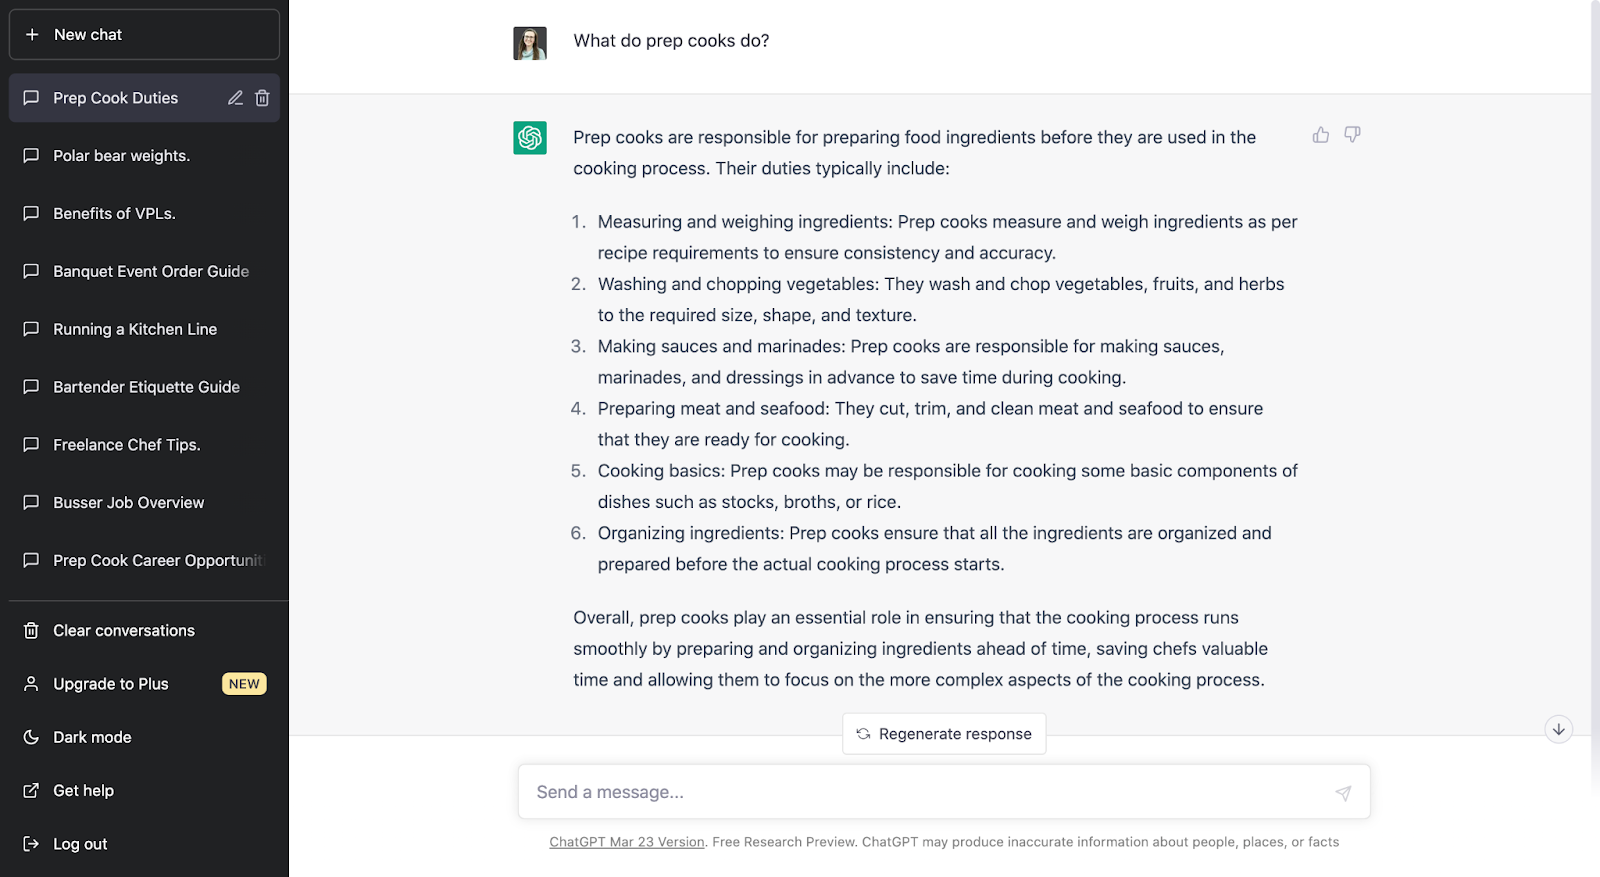
Task: Log out of the account
Action: pyautogui.click(x=80, y=844)
